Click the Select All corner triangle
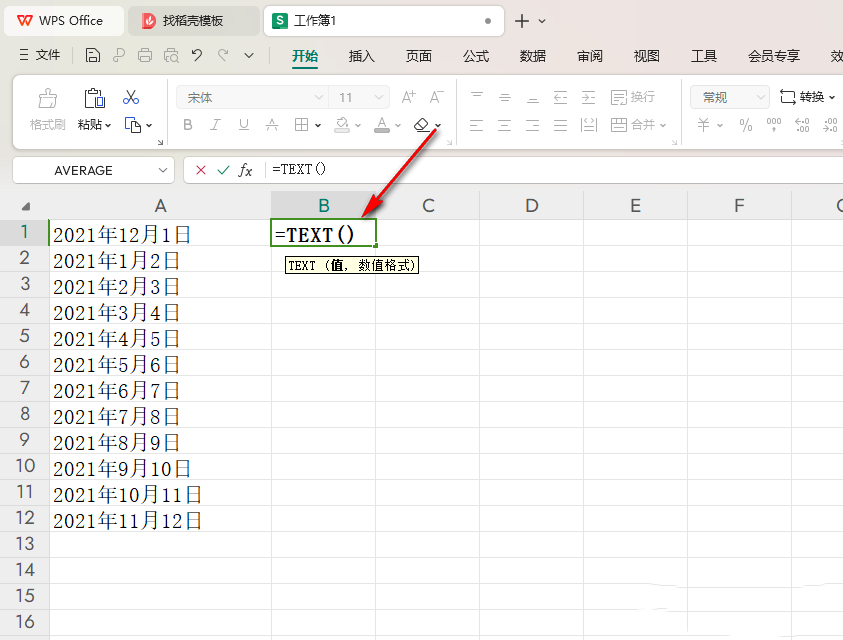The height and width of the screenshot is (640, 843). coord(25,207)
